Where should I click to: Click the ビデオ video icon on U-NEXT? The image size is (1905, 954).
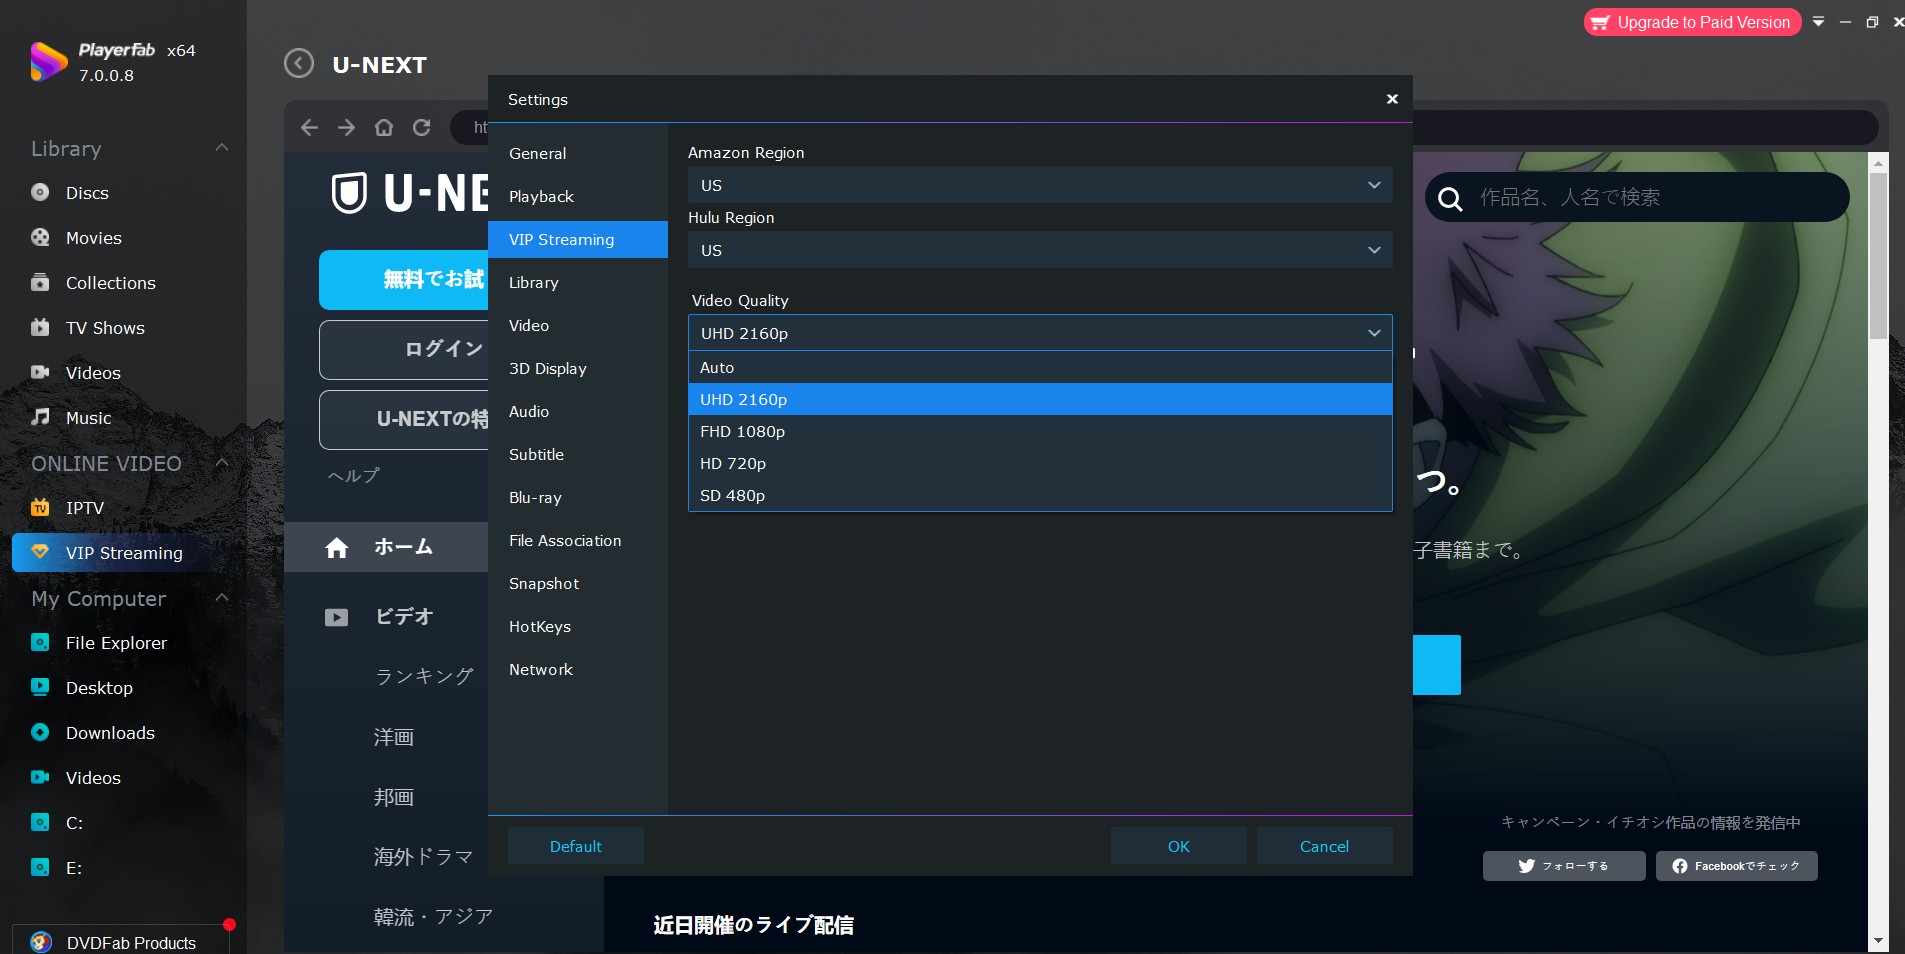[337, 617]
